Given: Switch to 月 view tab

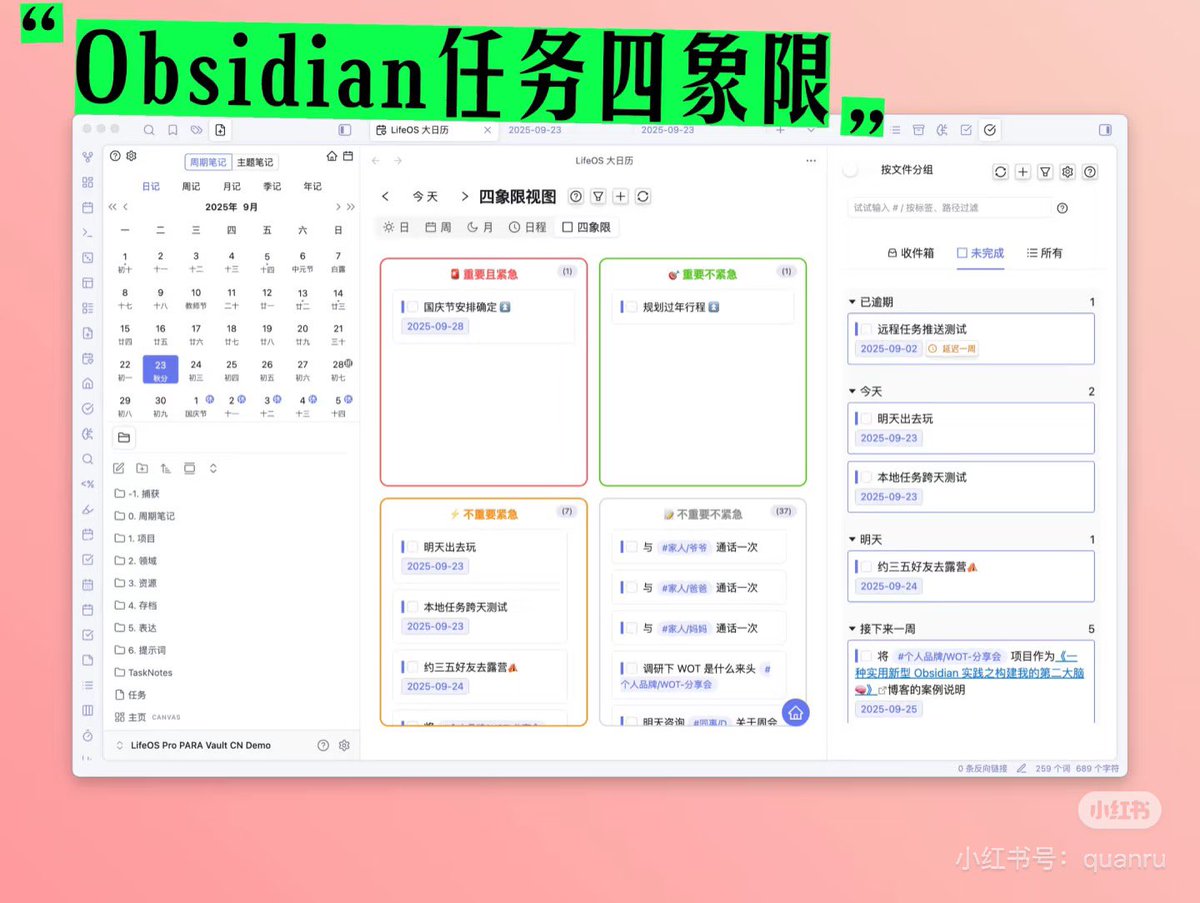Looking at the screenshot, I should (x=480, y=227).
